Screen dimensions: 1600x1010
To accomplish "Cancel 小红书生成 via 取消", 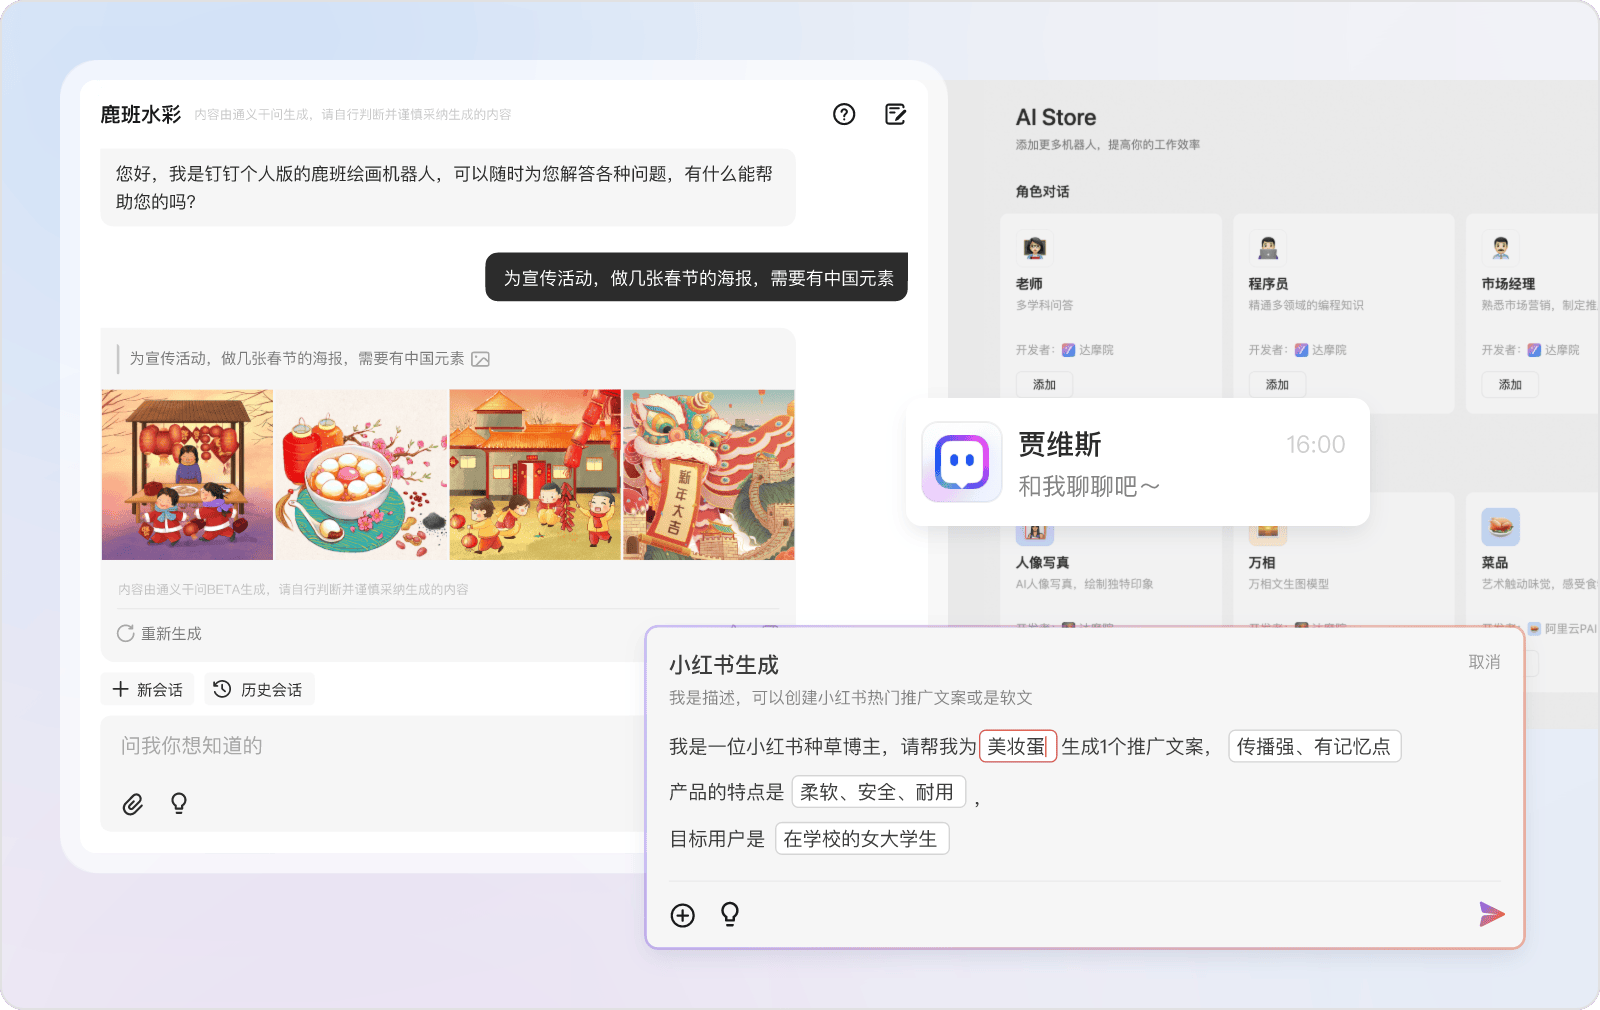I will pyautogui.click(x=1483, y=661).
